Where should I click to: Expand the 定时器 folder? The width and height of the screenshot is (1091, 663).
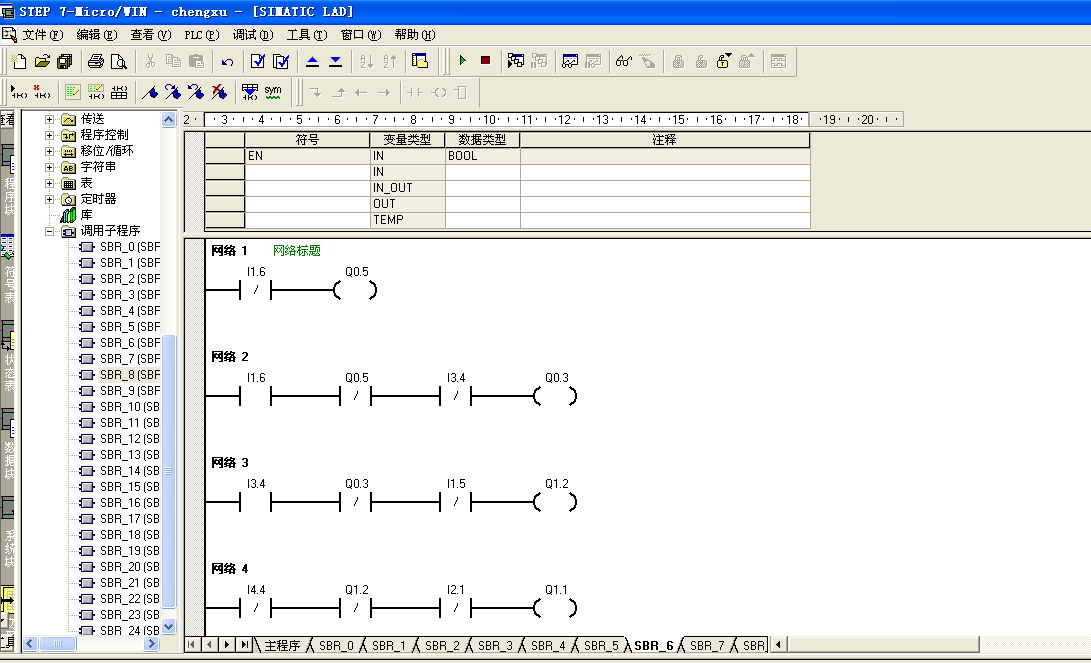coord(49,199)
